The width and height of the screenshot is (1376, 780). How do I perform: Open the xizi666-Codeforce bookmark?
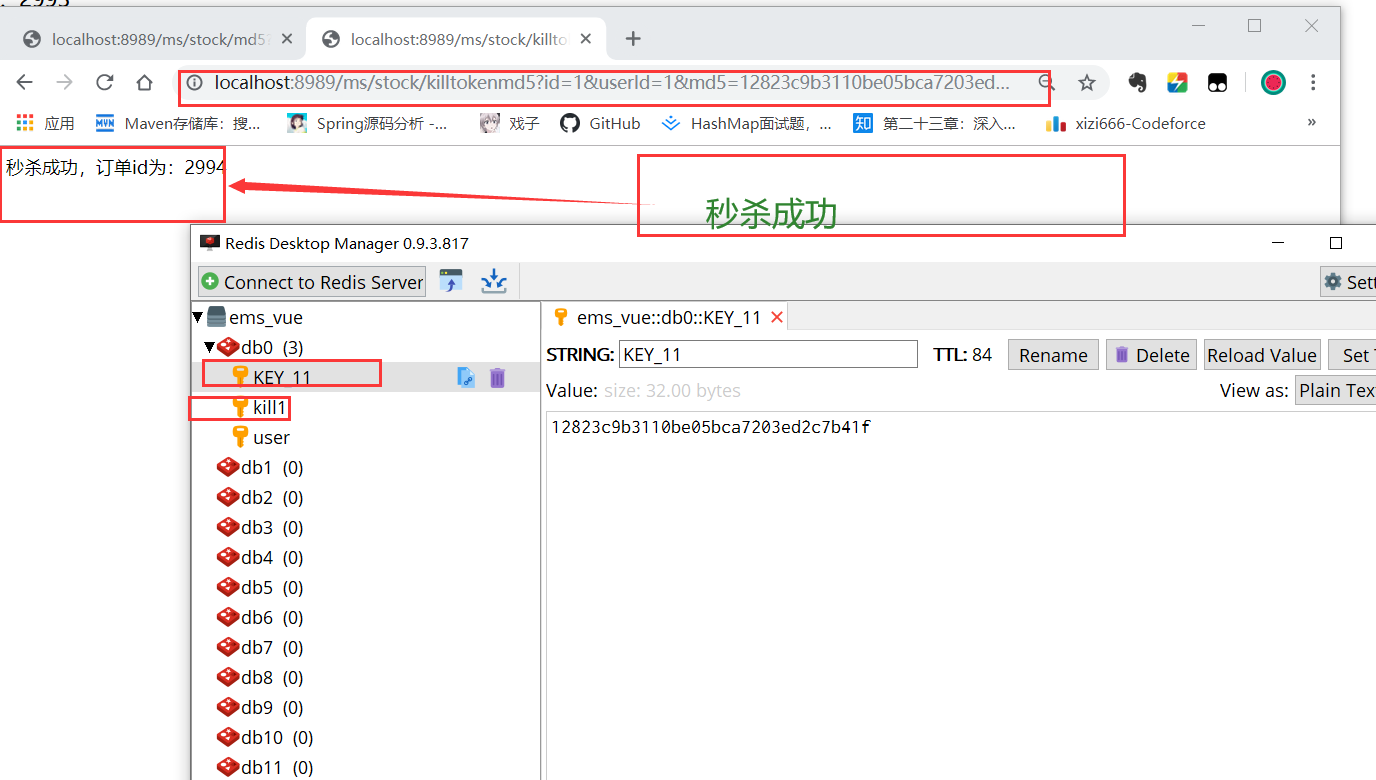(x=1126, y=123)
